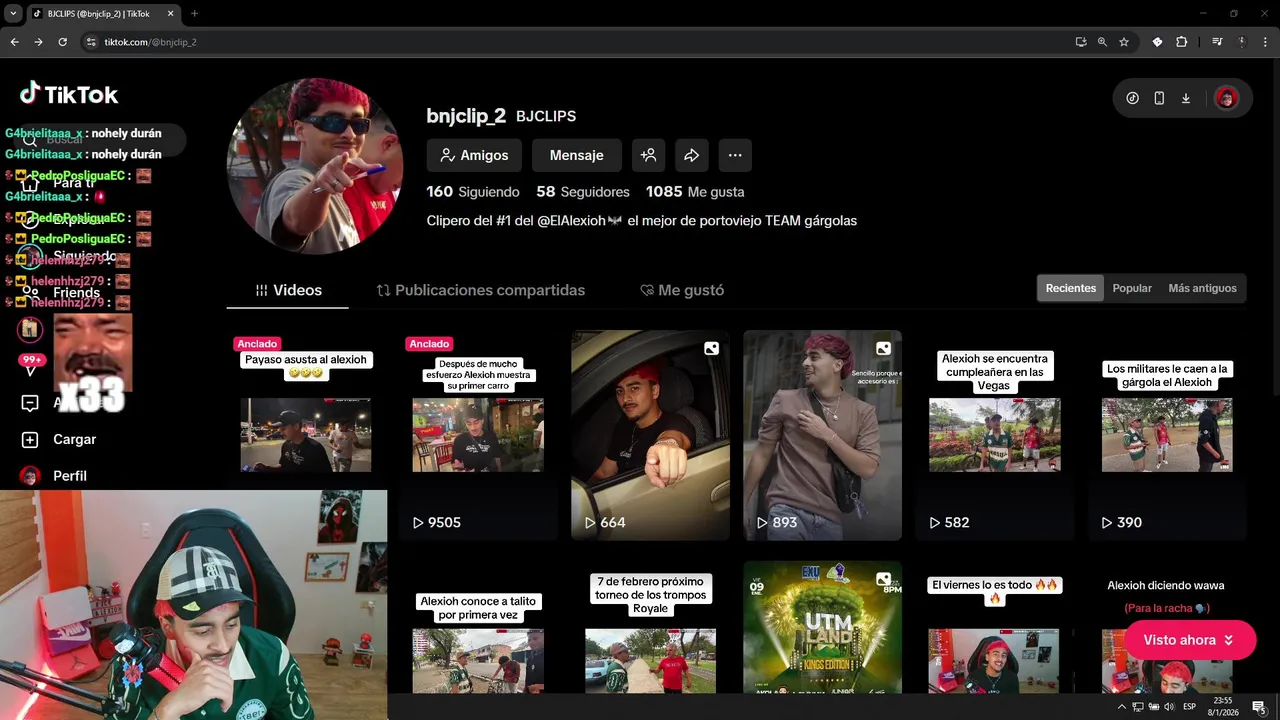Open the account avatar at top right
Screen dimensions: 1280x720
tap(1227, 98)
